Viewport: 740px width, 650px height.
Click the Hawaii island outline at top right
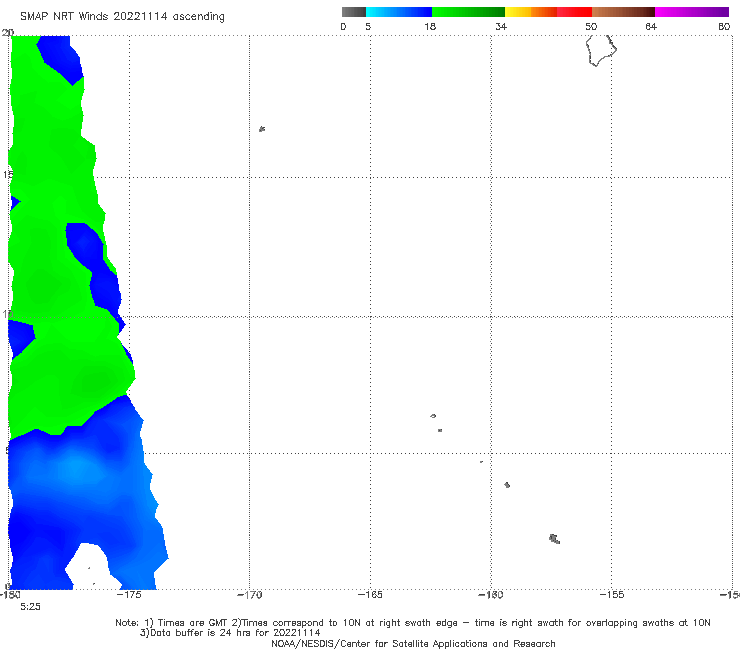pyautogui.click(x=601, y=51)
